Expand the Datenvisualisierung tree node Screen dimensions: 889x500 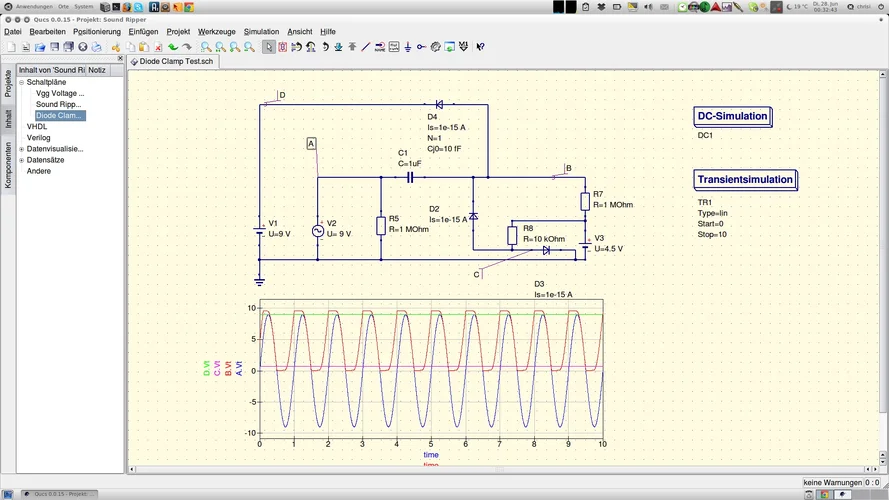[21, 149]
